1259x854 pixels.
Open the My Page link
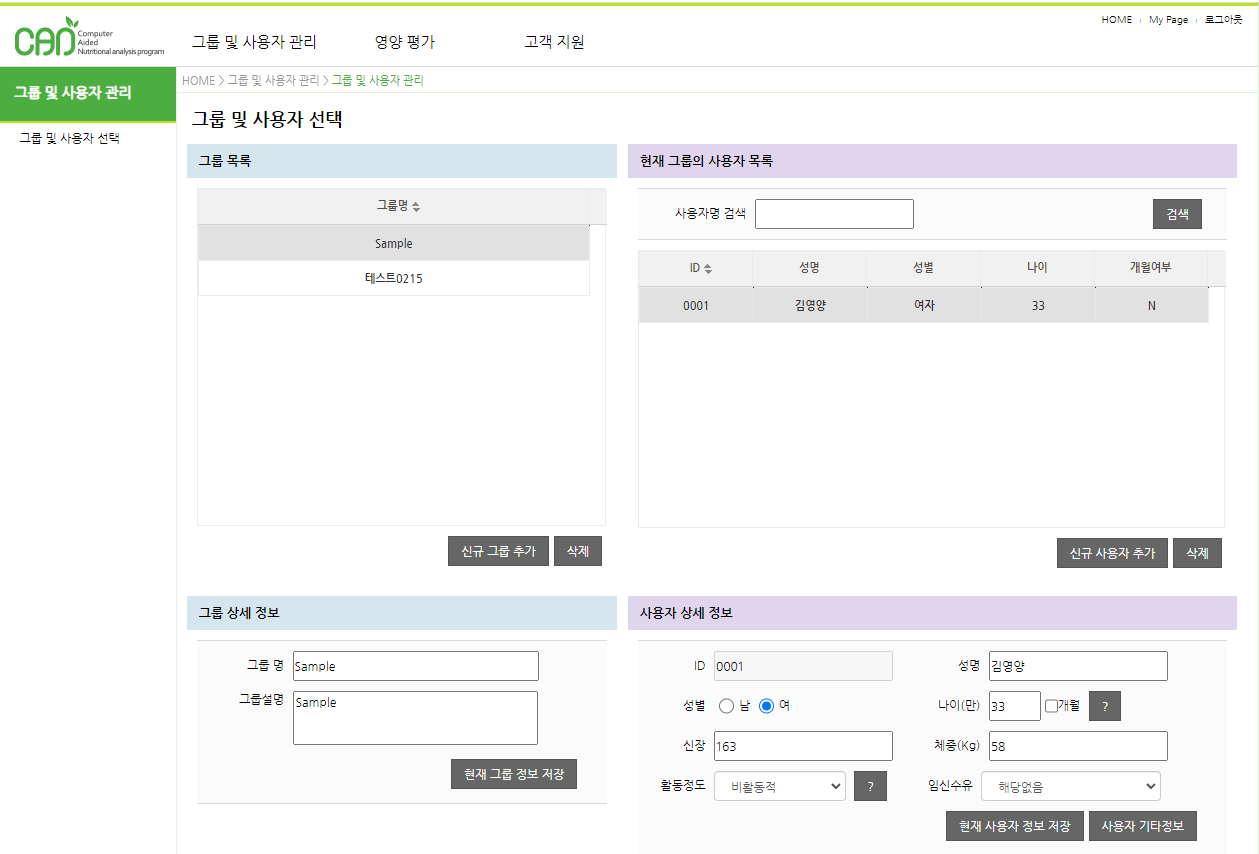[x=1168, y=20]
